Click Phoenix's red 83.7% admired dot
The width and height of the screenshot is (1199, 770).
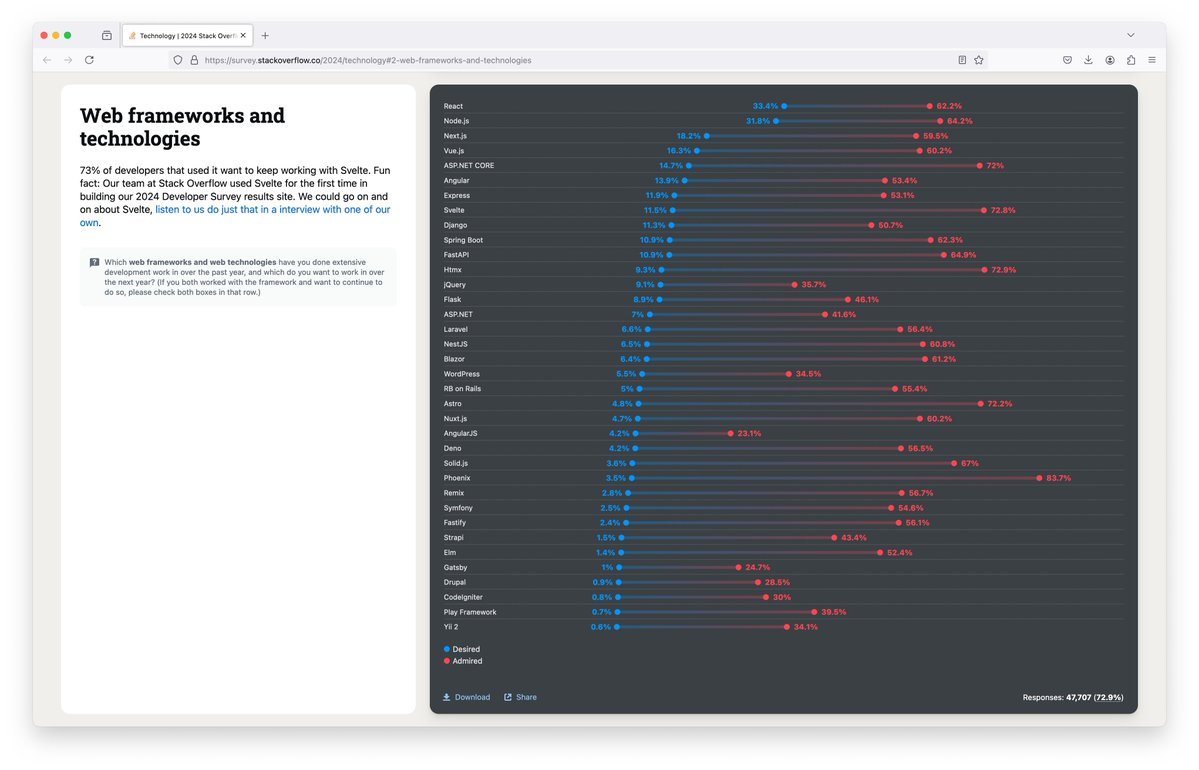tap(1039, 478)
